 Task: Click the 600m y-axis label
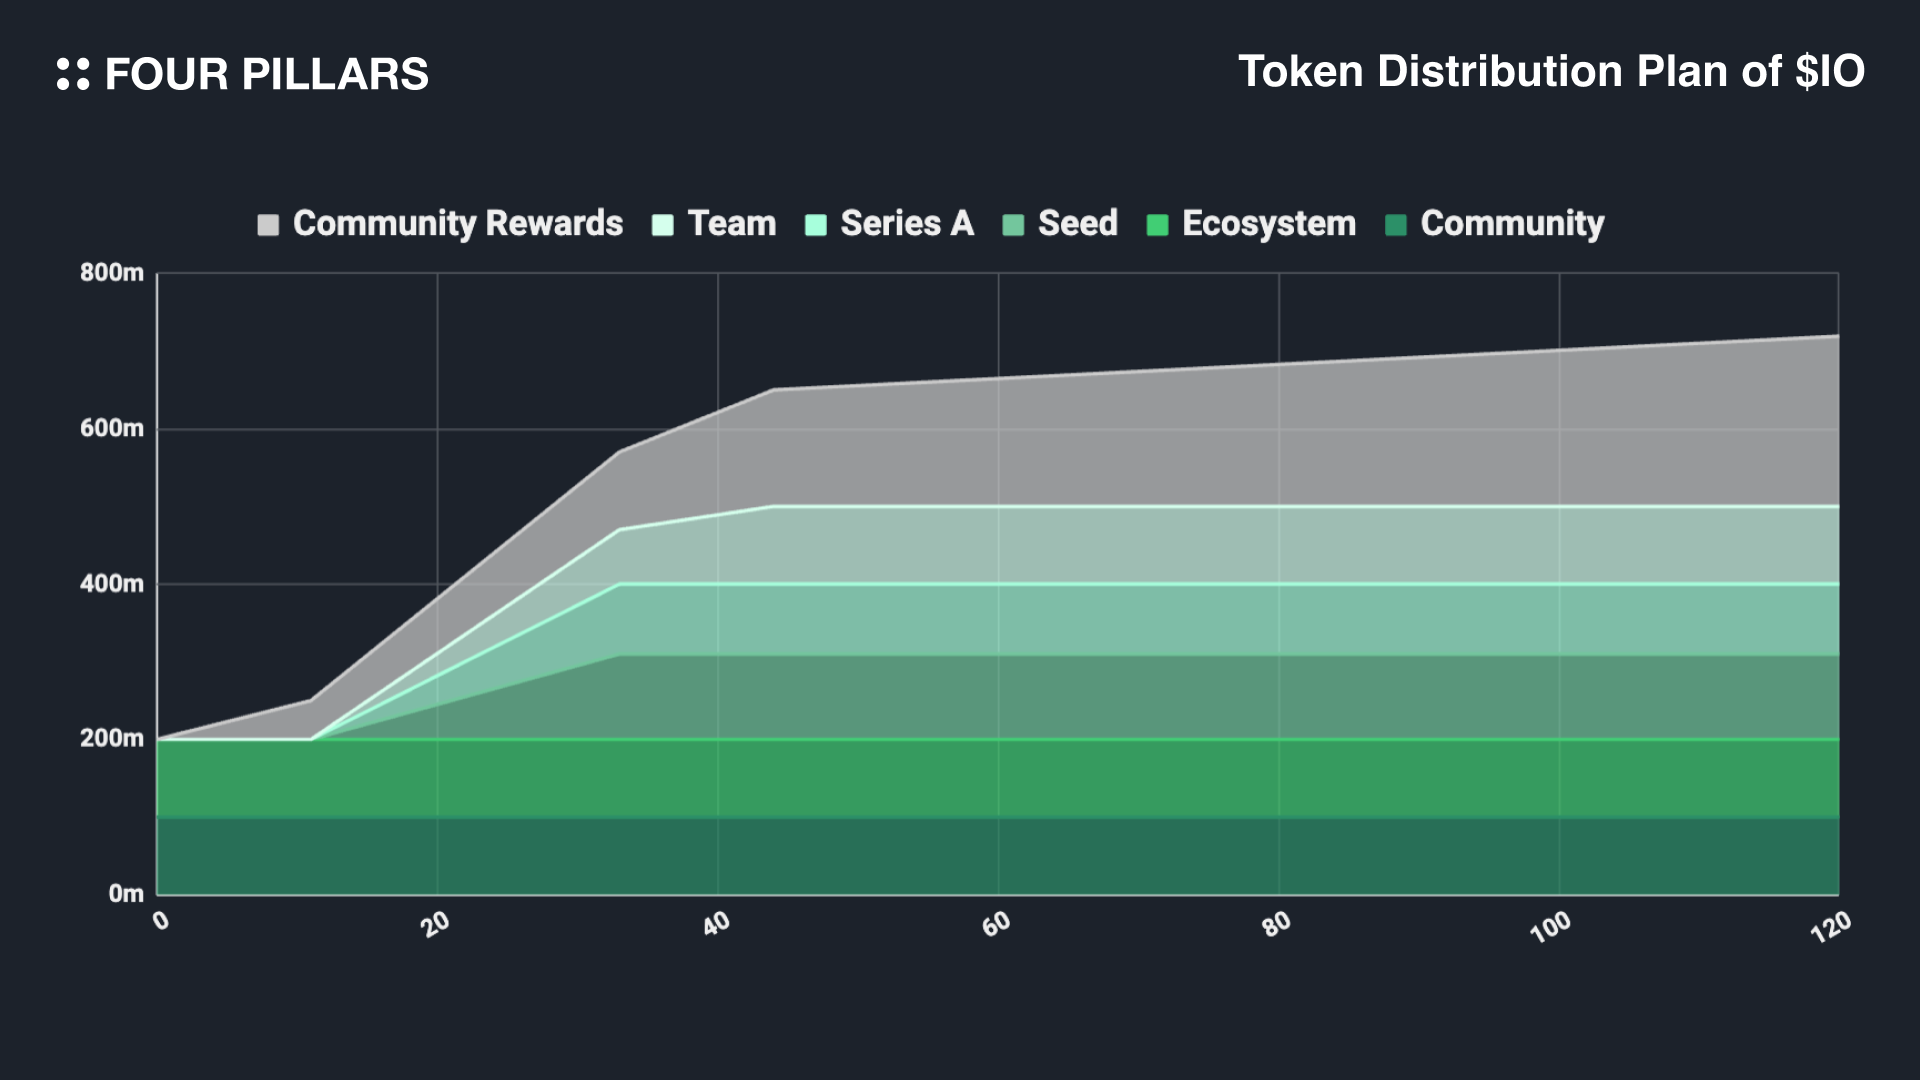tap(112, 429)
